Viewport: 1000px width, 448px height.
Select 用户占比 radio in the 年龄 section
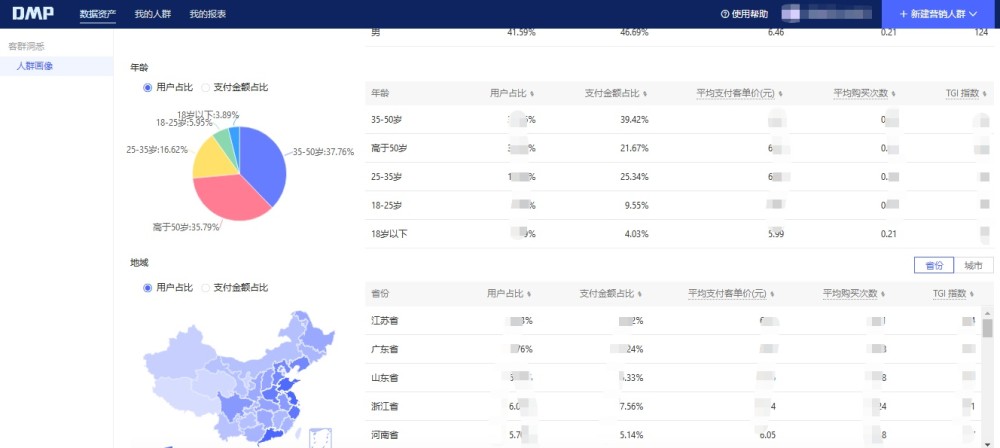click(148, 87)
